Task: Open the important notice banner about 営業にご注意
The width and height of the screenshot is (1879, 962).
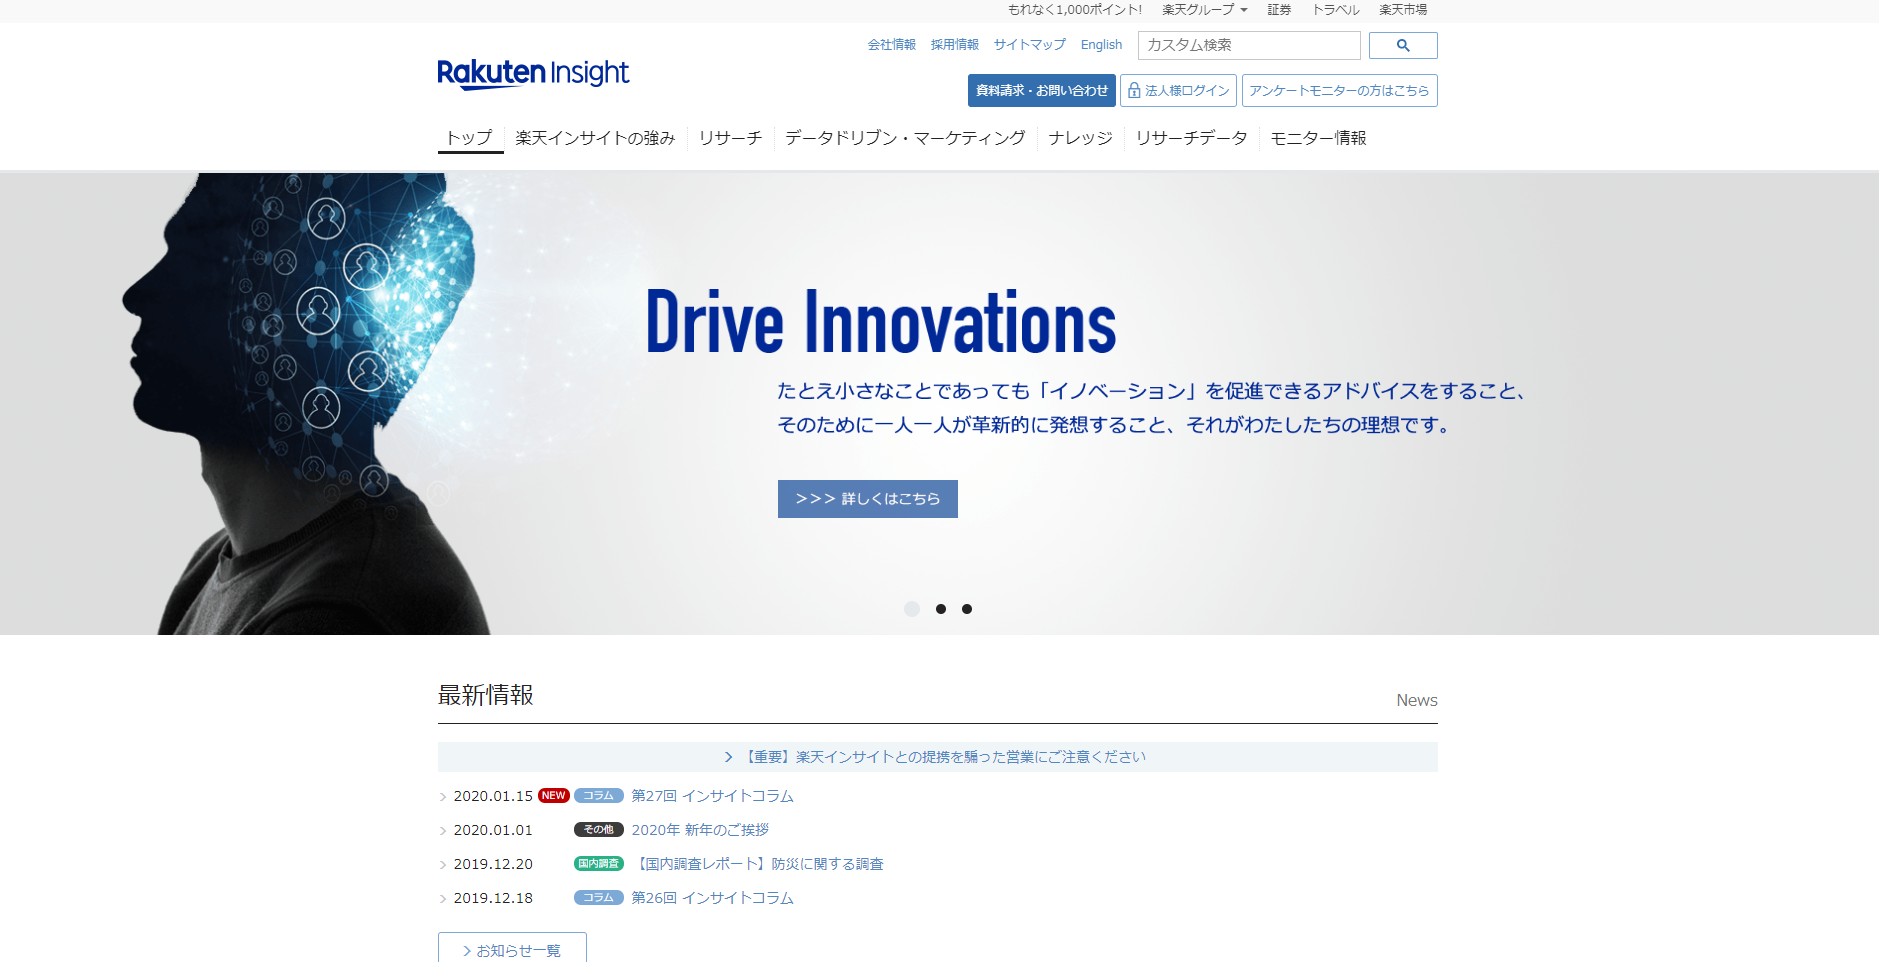Action: point(937,757)
